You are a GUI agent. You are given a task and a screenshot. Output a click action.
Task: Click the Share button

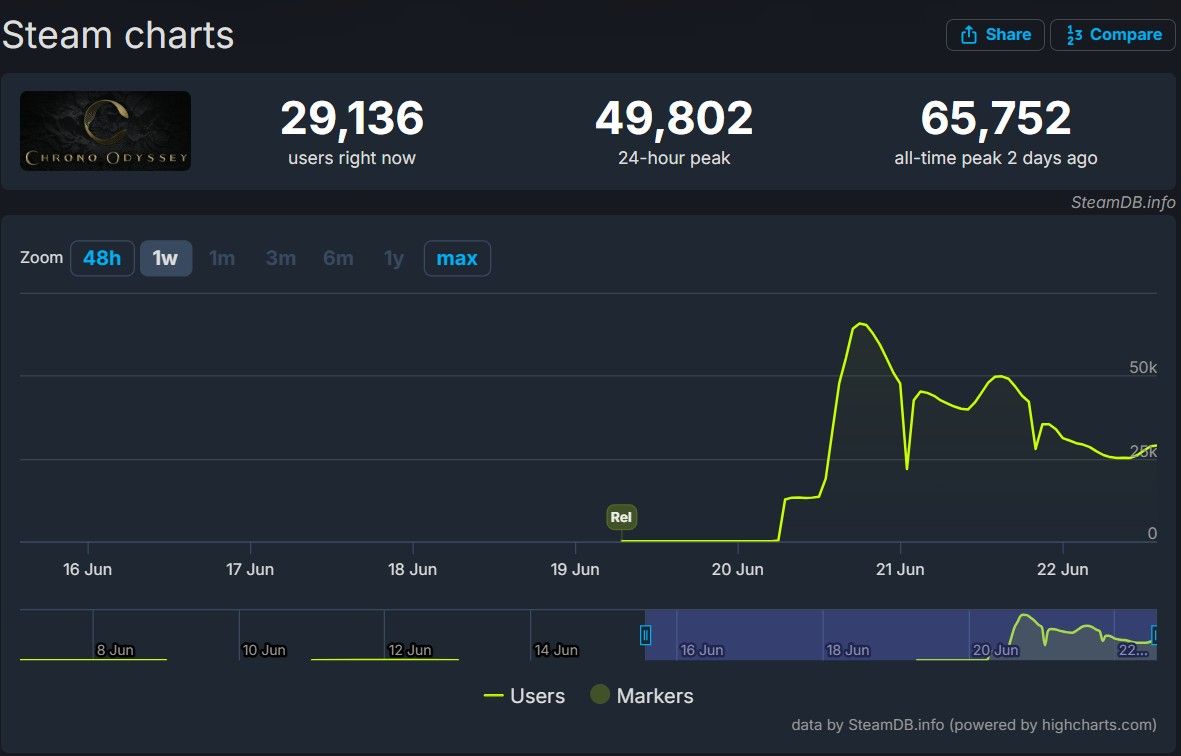click(x=995, y=35)
